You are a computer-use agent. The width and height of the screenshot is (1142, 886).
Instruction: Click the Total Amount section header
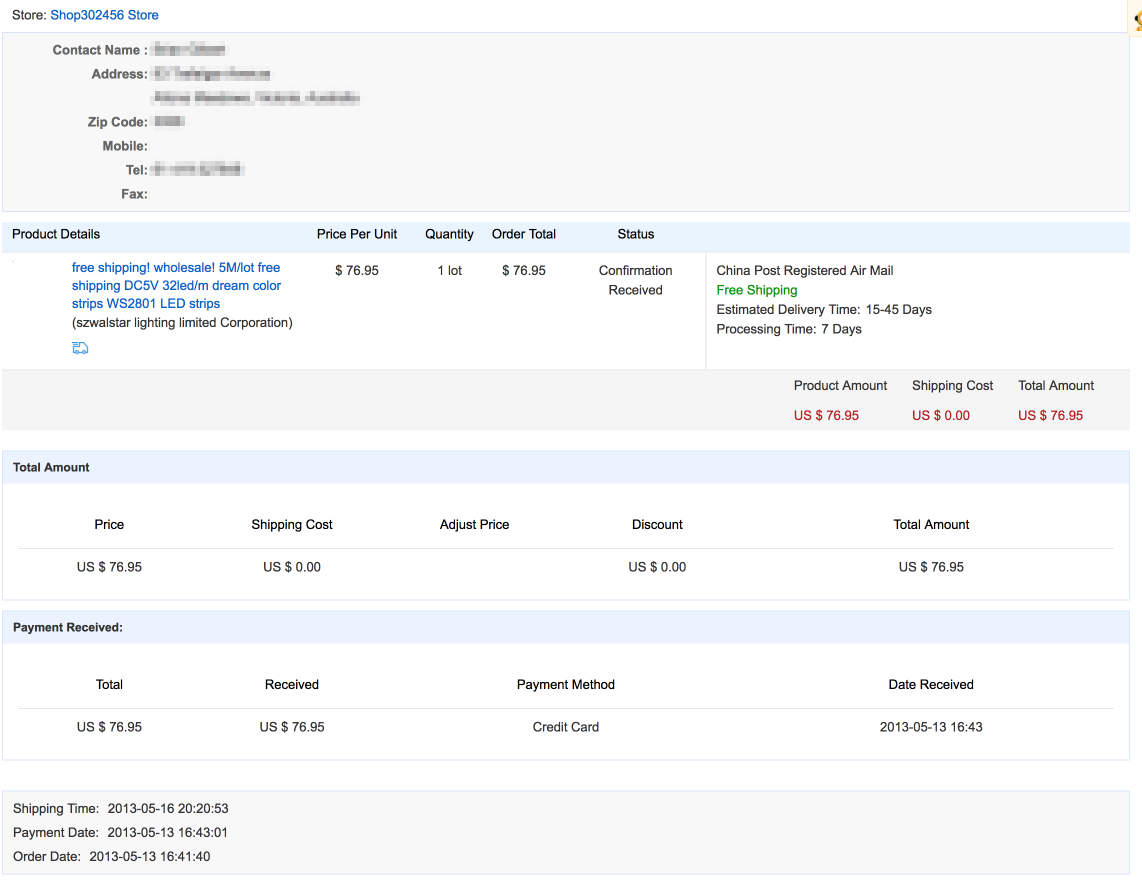click(x=51, y=466)
